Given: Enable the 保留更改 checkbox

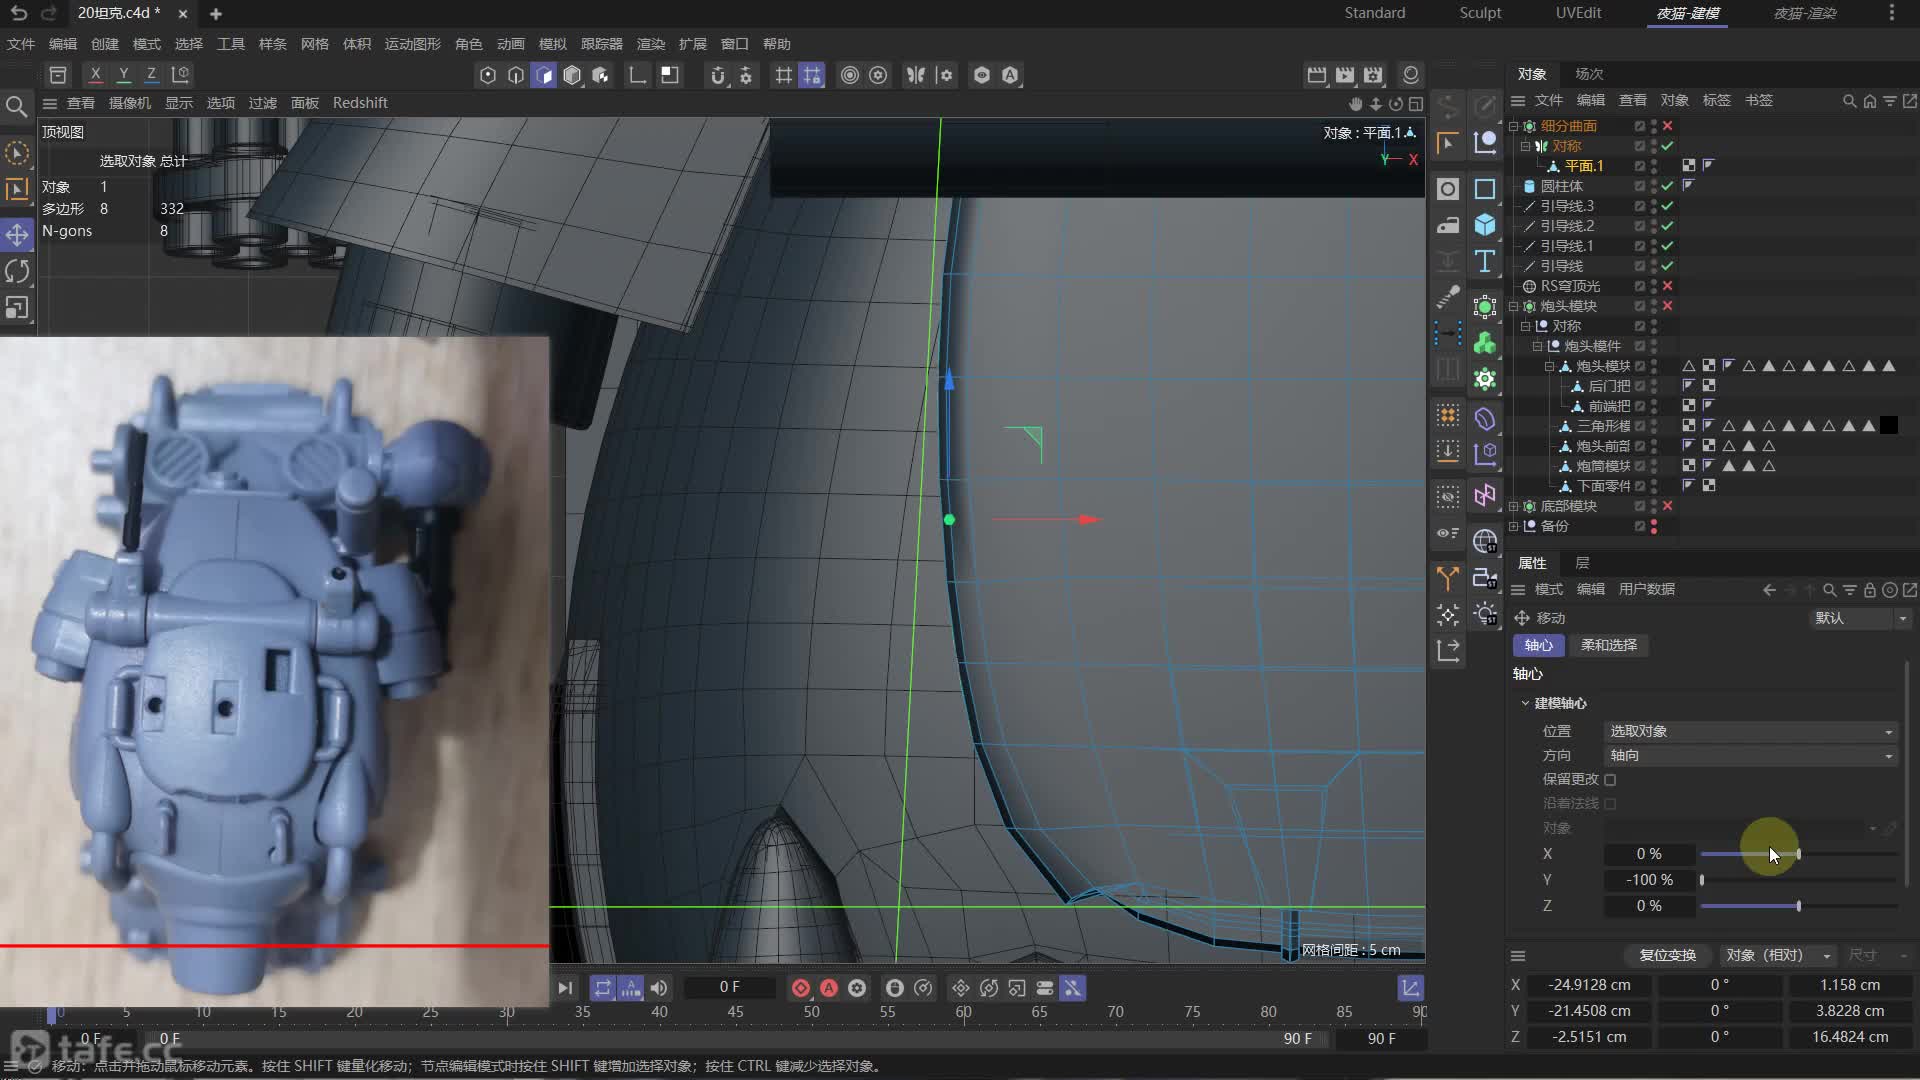Looking at the screenshot, I should click(x=1610, y=779).
